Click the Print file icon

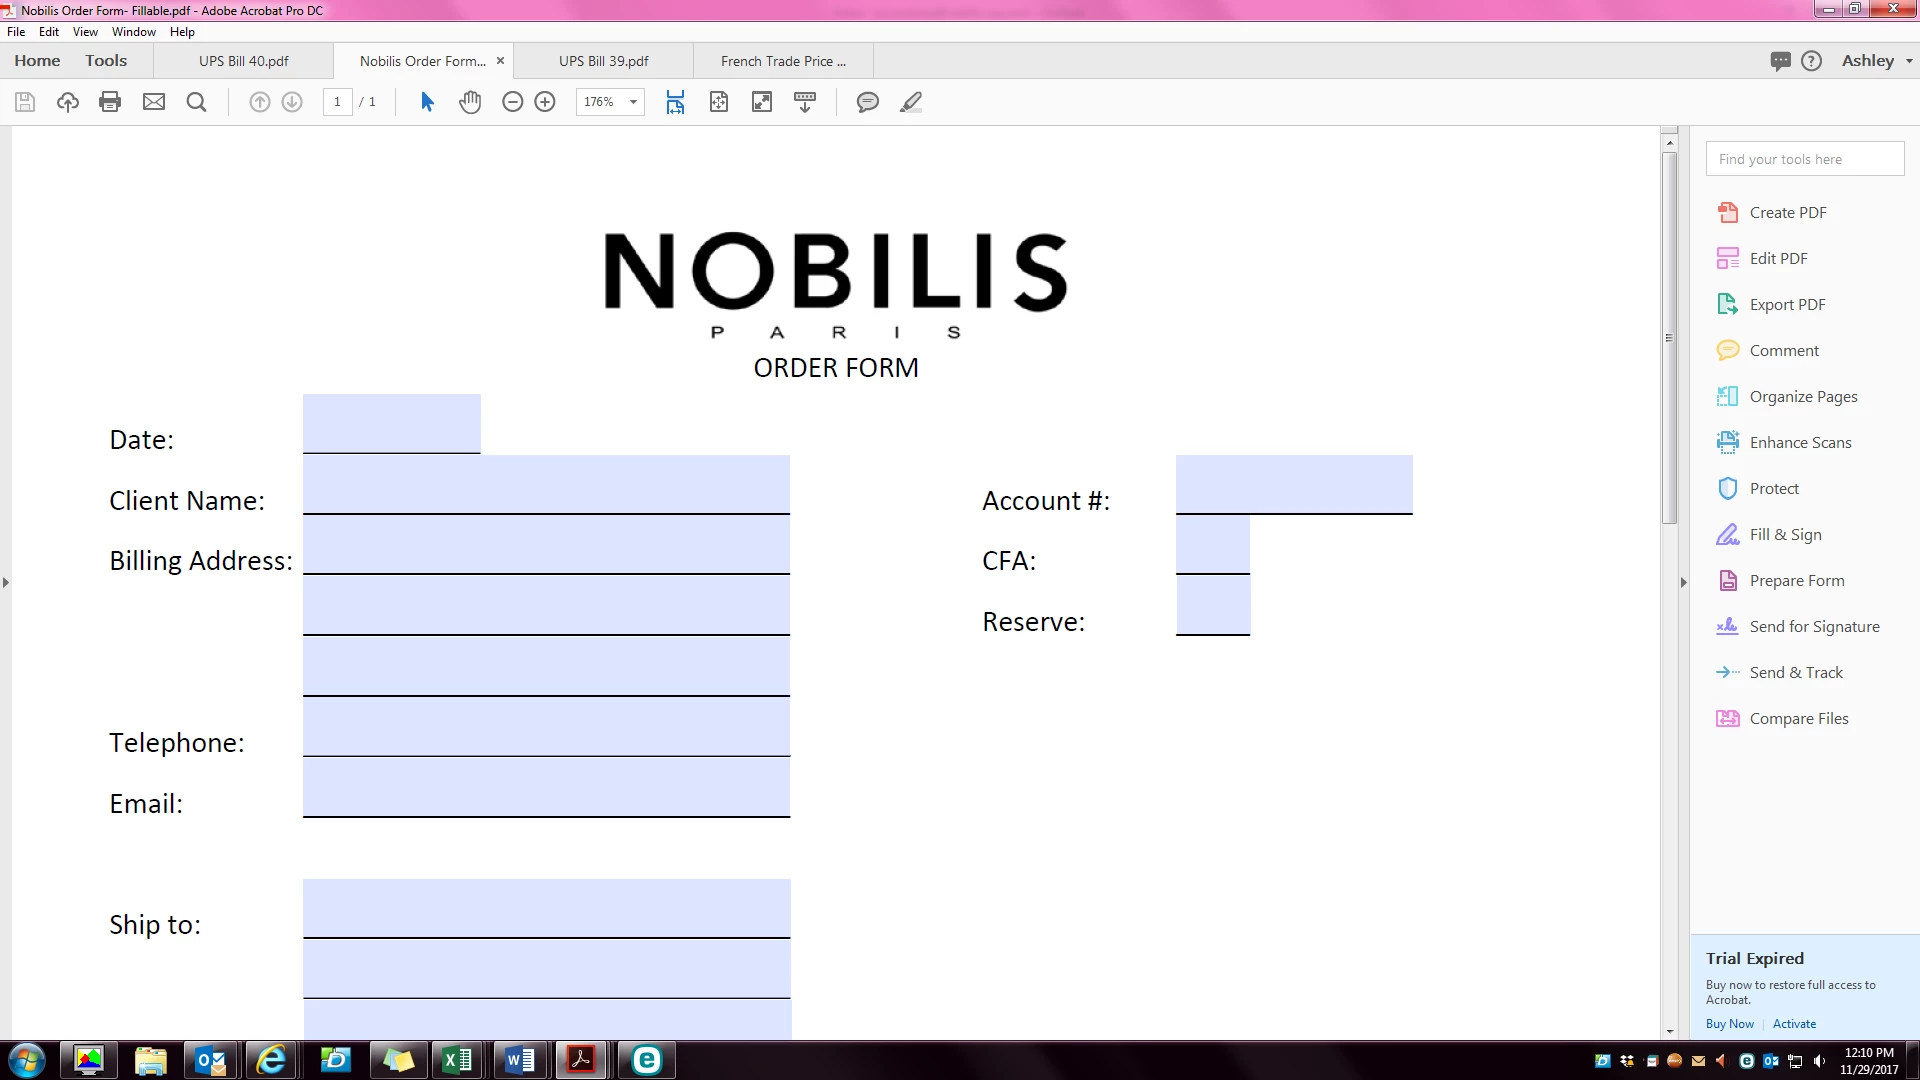[x=110, y=102]
